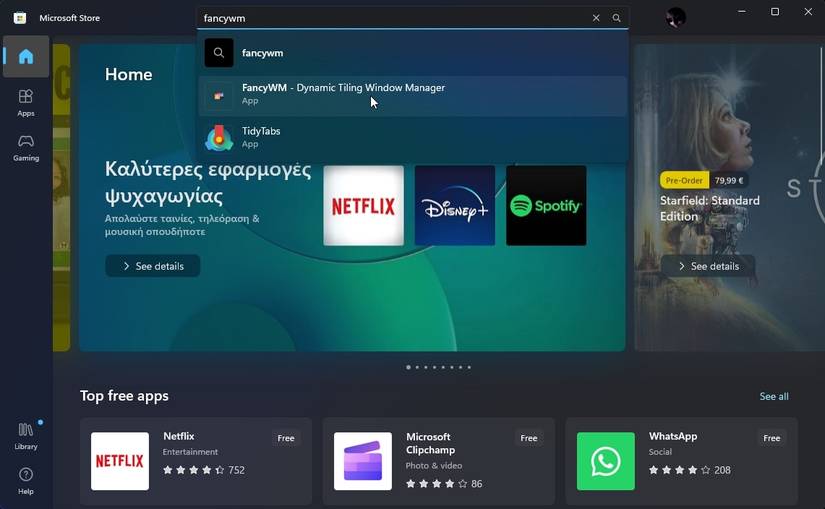Click the search icon next to fancywm suggestion
The image size is (825, 509).
pos(219,53)
